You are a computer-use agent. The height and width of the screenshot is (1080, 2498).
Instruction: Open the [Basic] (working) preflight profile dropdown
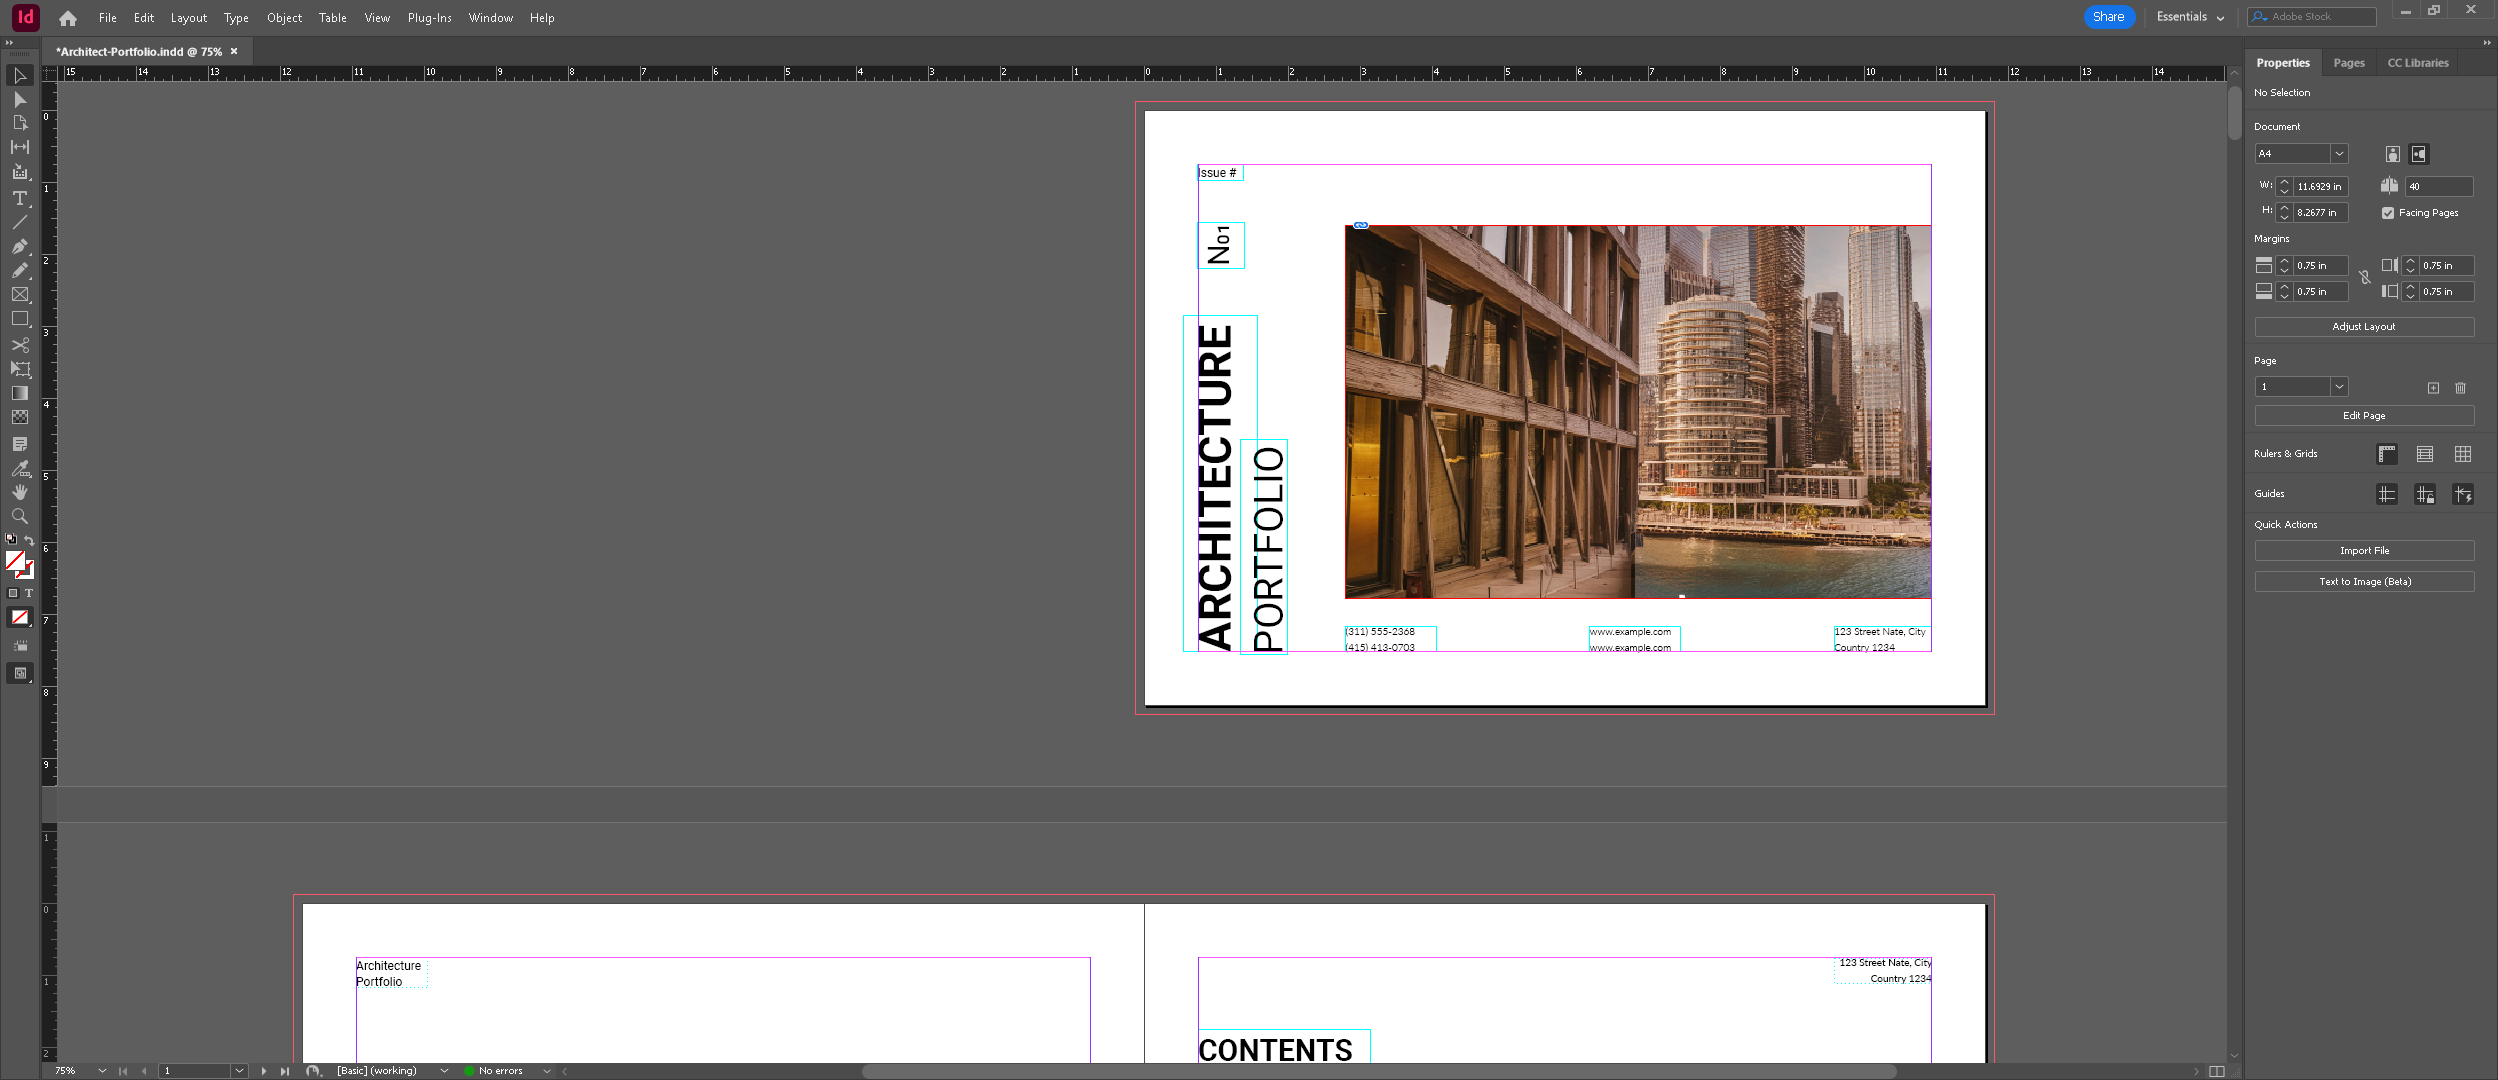tap(444, 1071)
